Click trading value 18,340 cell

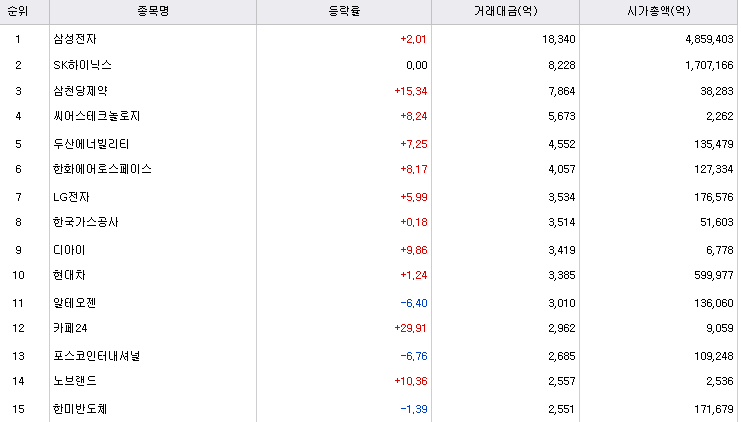pyautogui.click(x=559, y=39)
